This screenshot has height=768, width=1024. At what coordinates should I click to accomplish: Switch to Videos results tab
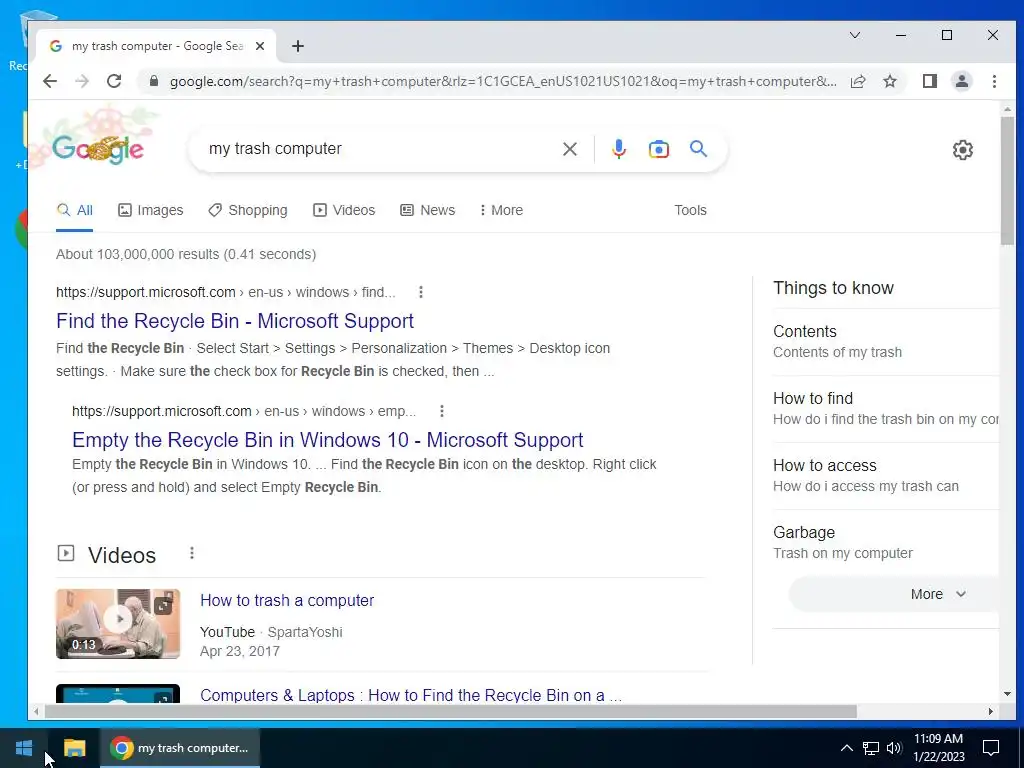344,210
